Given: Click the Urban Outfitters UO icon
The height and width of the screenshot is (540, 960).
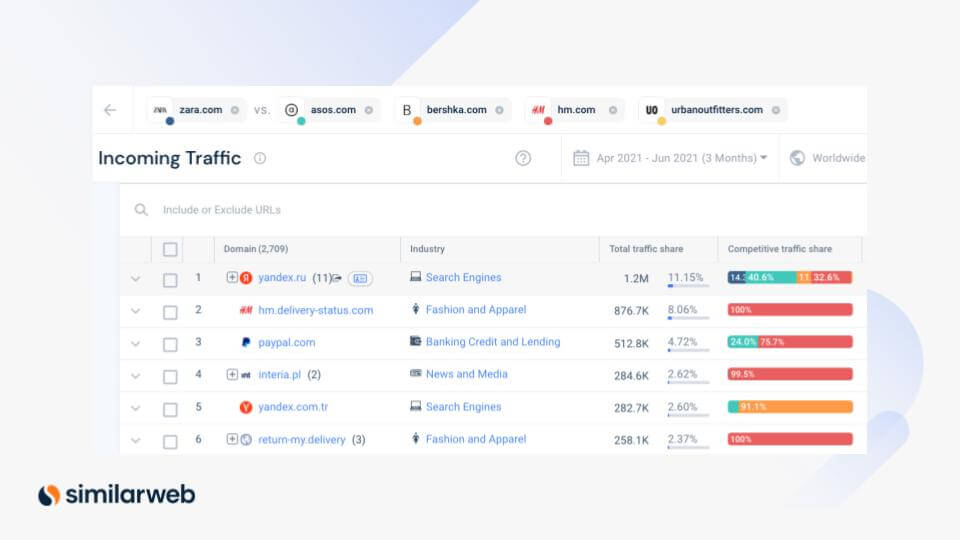Looking at the screenshot, I should click(x=651, y=110).
